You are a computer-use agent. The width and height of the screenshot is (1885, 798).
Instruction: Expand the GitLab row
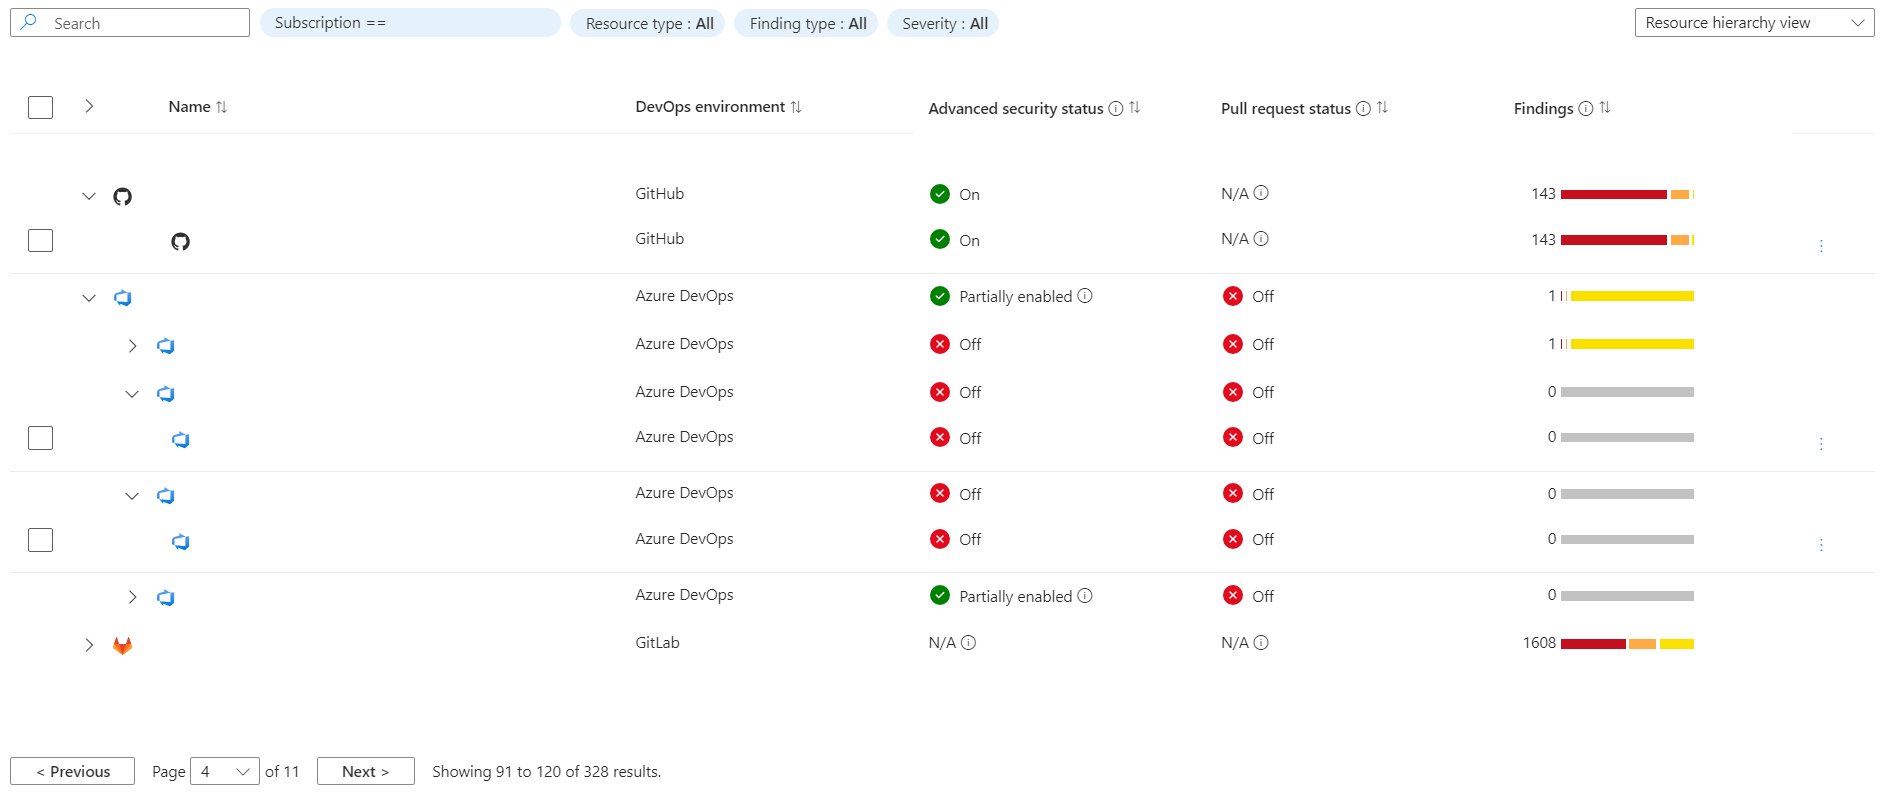89,645
